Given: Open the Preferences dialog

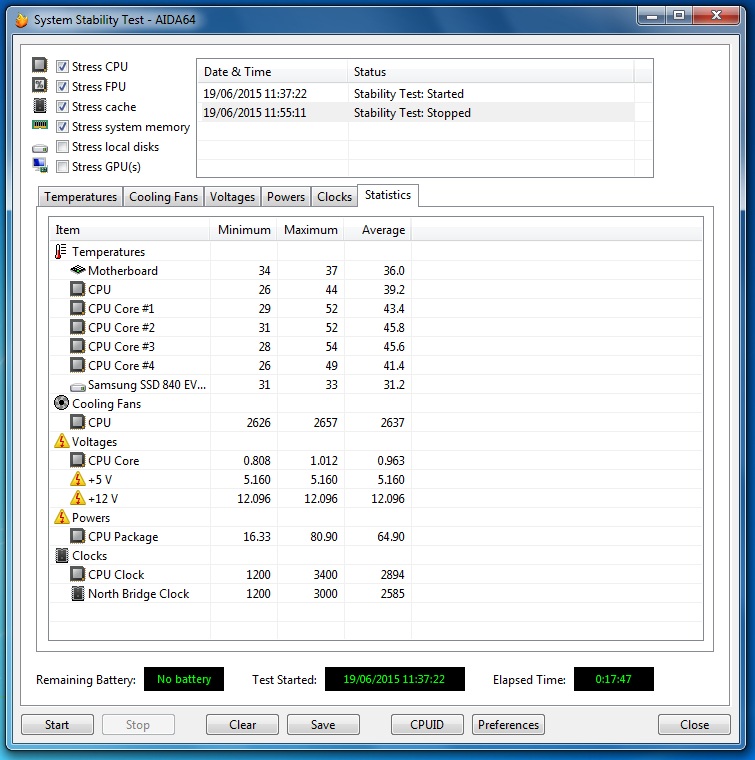Looking at the screenshot, I should point(508,725).
